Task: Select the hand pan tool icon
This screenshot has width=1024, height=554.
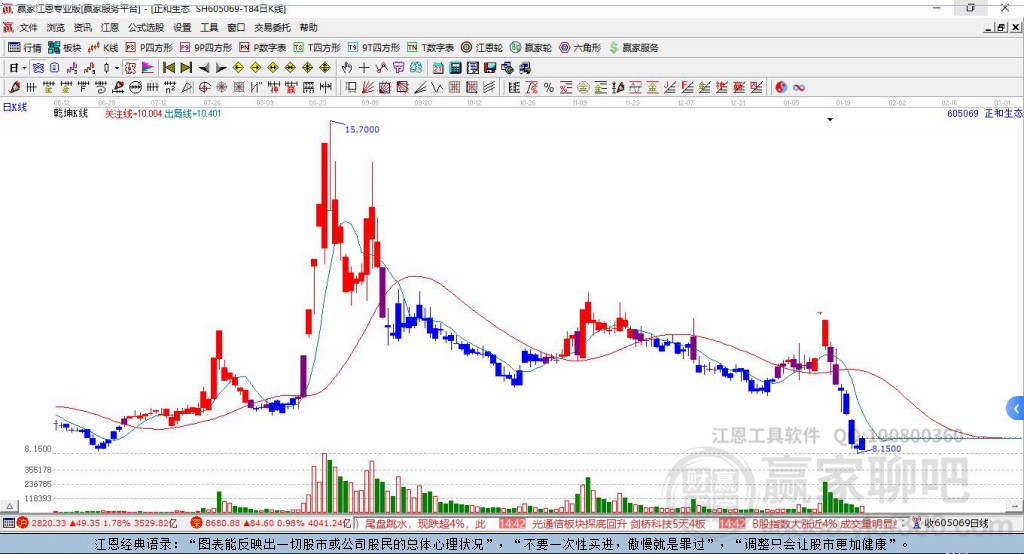Action: (347, 67)
